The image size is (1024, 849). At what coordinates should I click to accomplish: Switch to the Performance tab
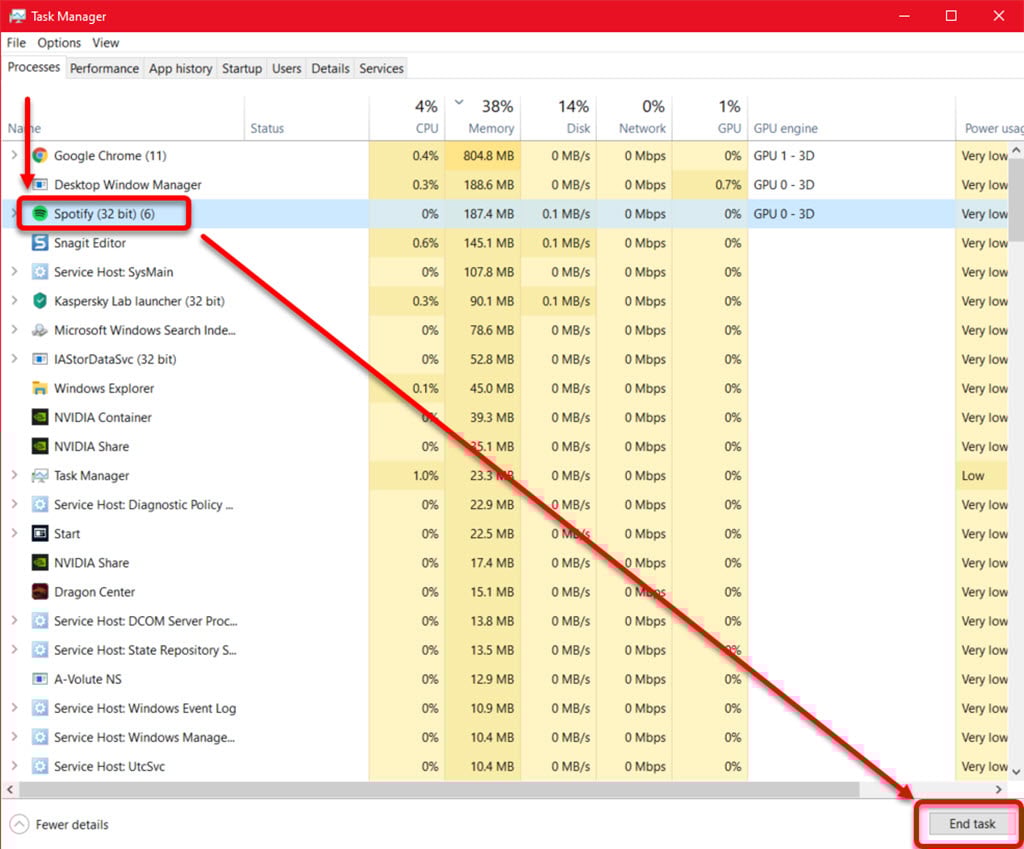pyautogui.click(x=104, y=69)
